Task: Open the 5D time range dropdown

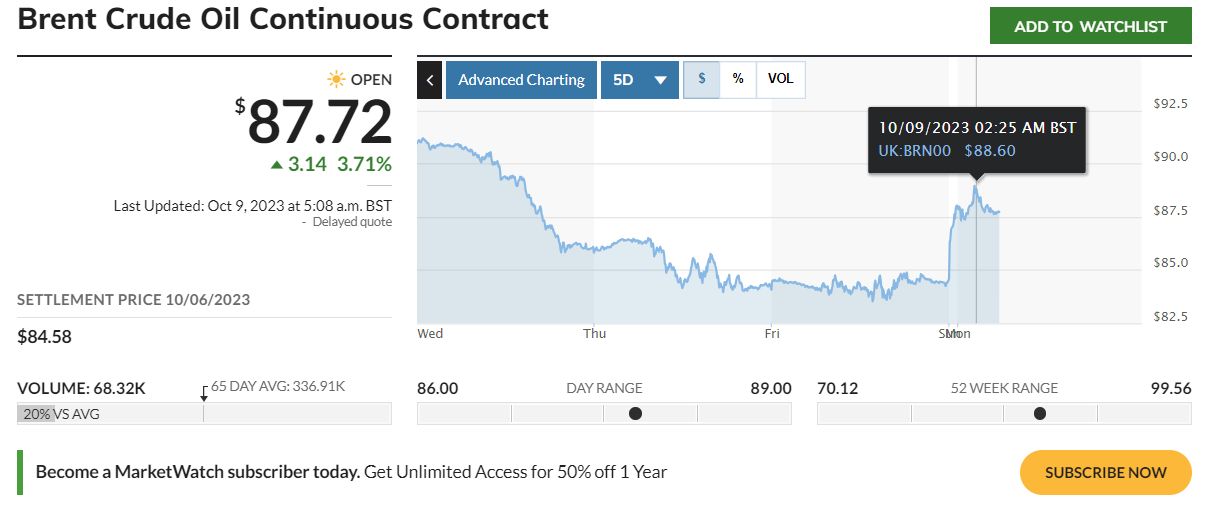Action: [x=640, y=80]
